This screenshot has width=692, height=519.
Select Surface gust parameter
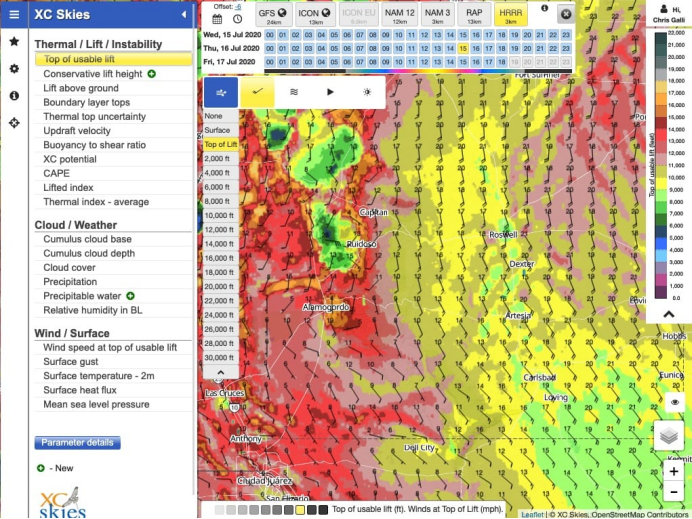(113, 361)
